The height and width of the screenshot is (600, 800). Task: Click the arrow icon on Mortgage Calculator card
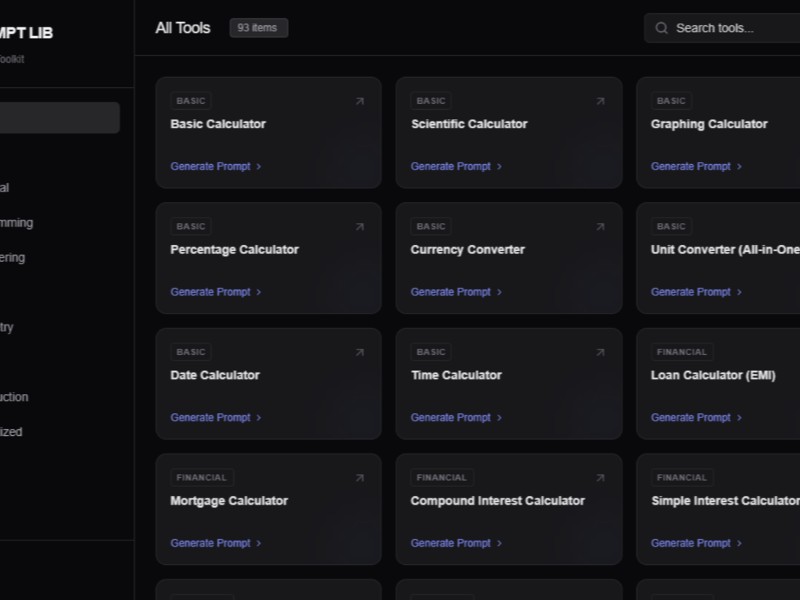click(x=360, y=479)
